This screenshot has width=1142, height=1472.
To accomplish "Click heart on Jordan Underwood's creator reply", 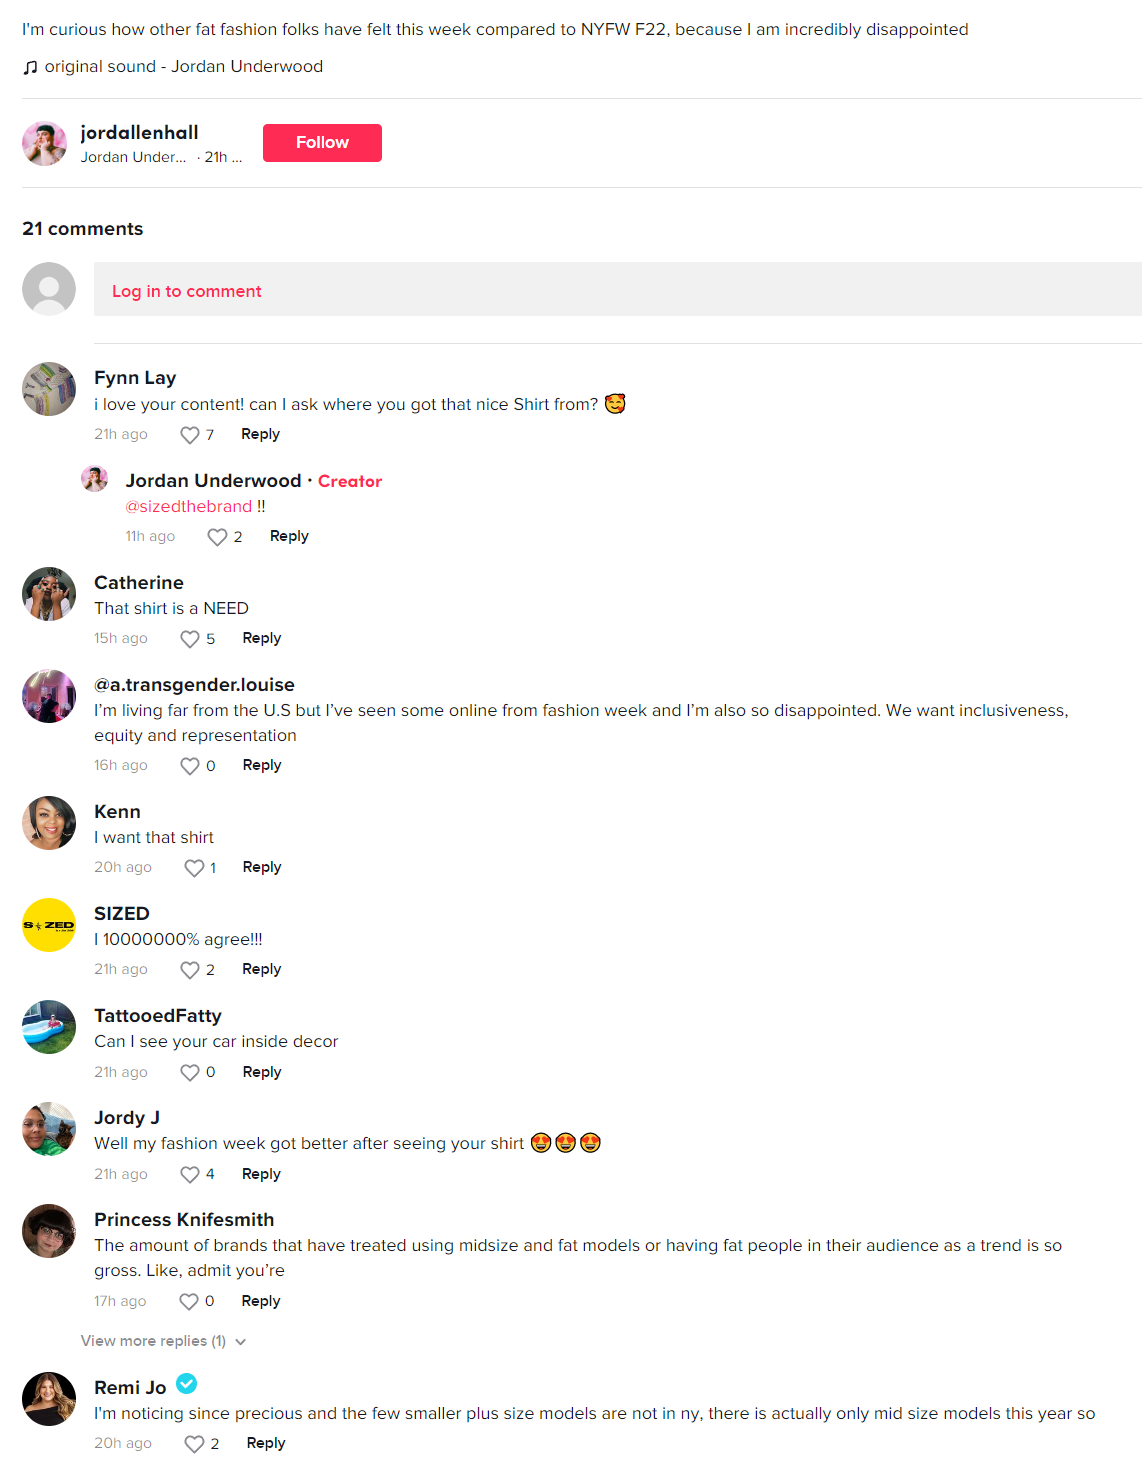I will (x=217, y=537).
